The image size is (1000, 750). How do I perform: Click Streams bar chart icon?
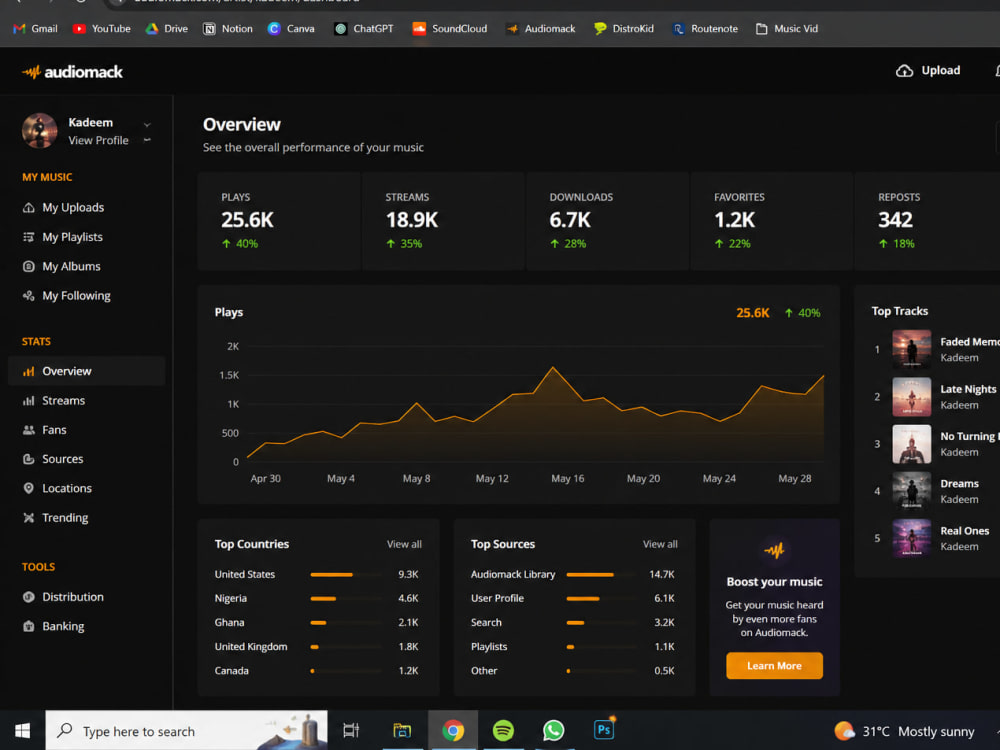coord(29,401)
